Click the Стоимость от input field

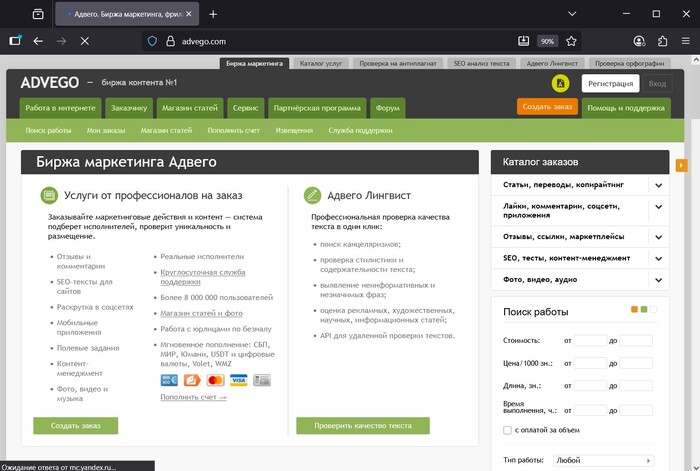click(590, 341)
